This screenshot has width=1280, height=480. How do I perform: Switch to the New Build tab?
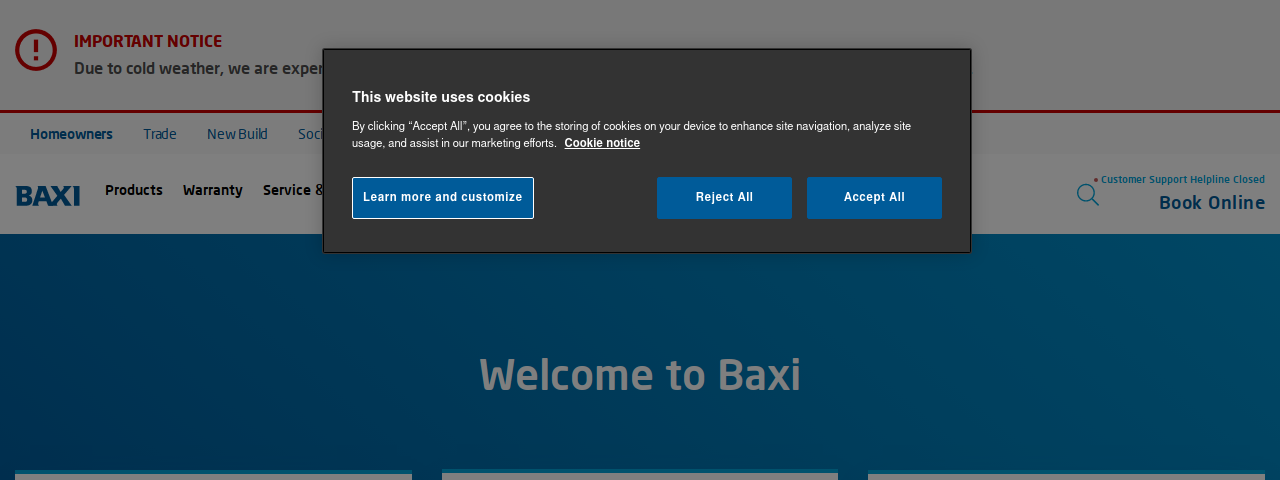pyautogui.click(x=237, y=134)
